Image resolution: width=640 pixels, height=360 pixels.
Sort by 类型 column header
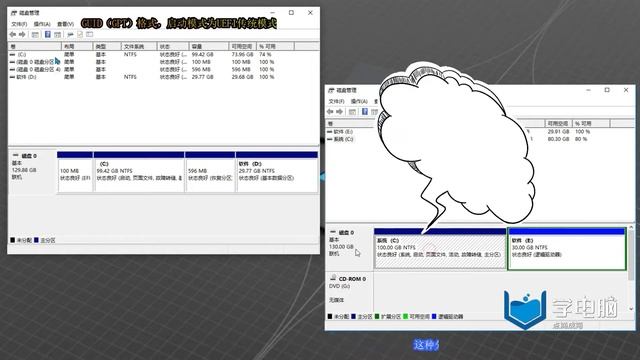(x=107, y=47)
